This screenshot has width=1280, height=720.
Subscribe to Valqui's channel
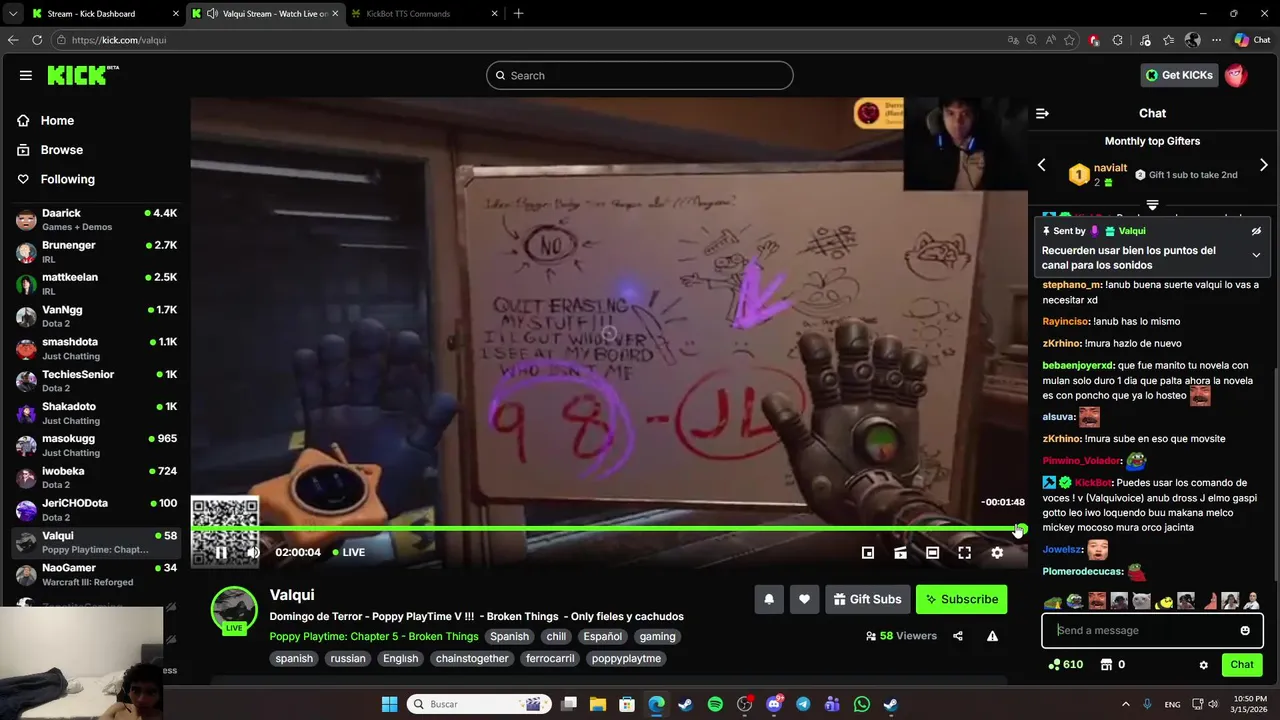961,599
